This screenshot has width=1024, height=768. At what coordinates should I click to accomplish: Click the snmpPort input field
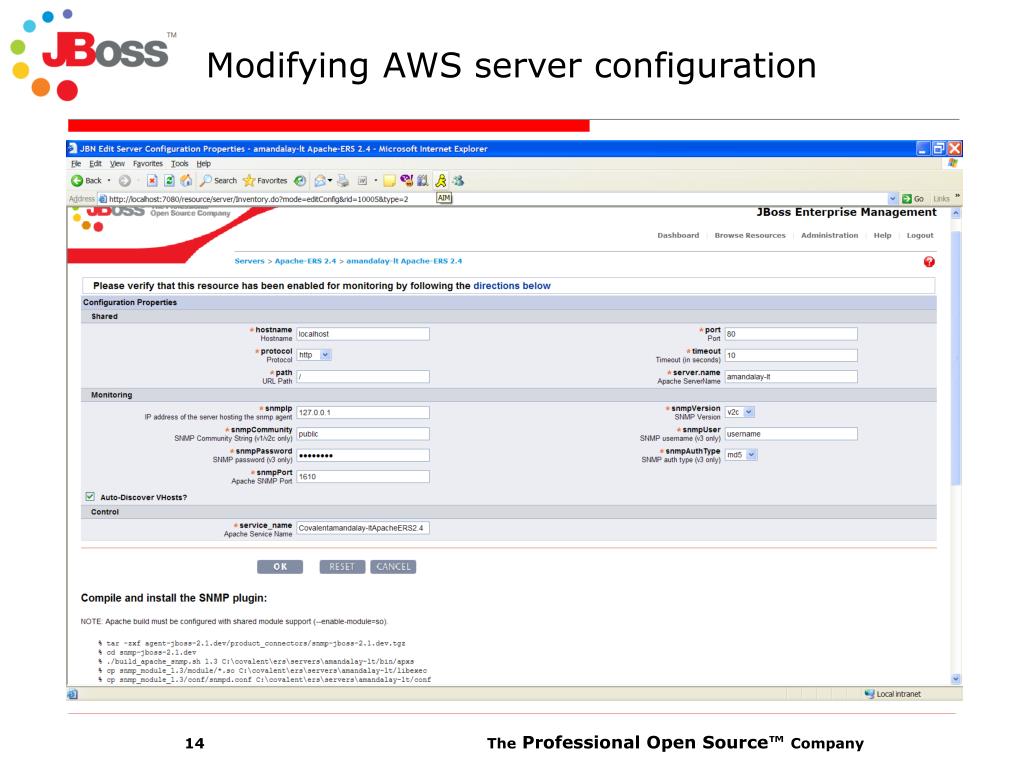[363, 477]
